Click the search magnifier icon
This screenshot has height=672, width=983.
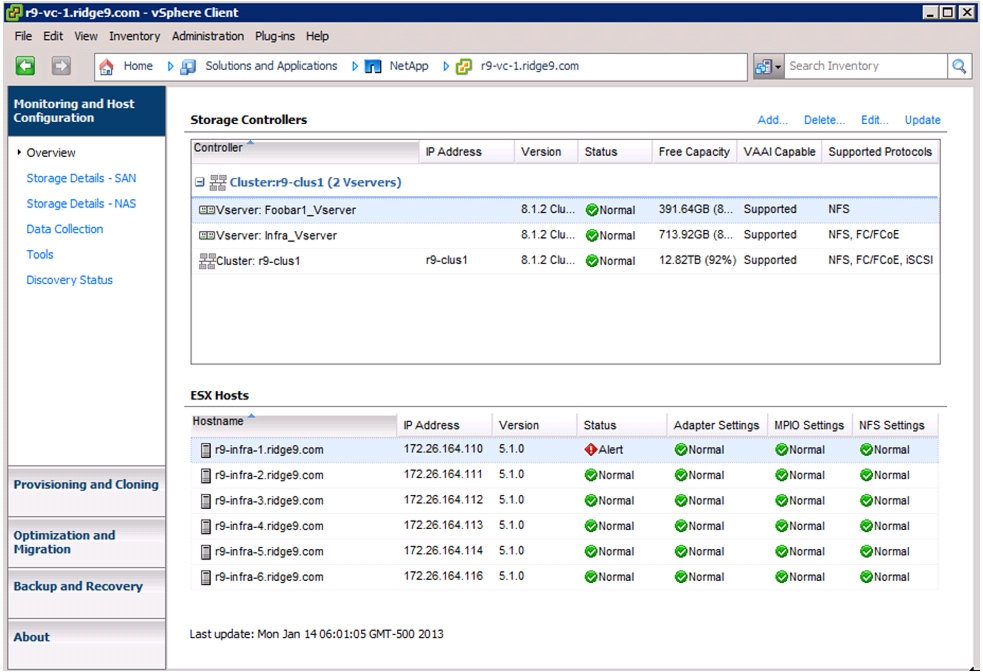[x=959, y=66]
